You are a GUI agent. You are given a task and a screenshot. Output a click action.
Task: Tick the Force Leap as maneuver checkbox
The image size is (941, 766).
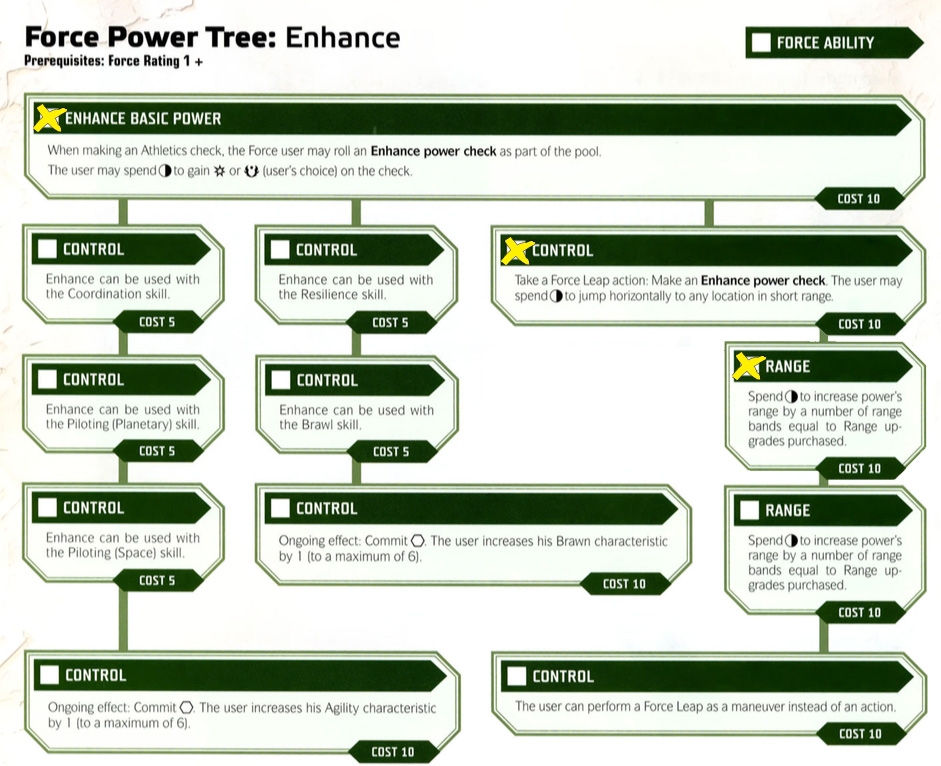(516, 676)
